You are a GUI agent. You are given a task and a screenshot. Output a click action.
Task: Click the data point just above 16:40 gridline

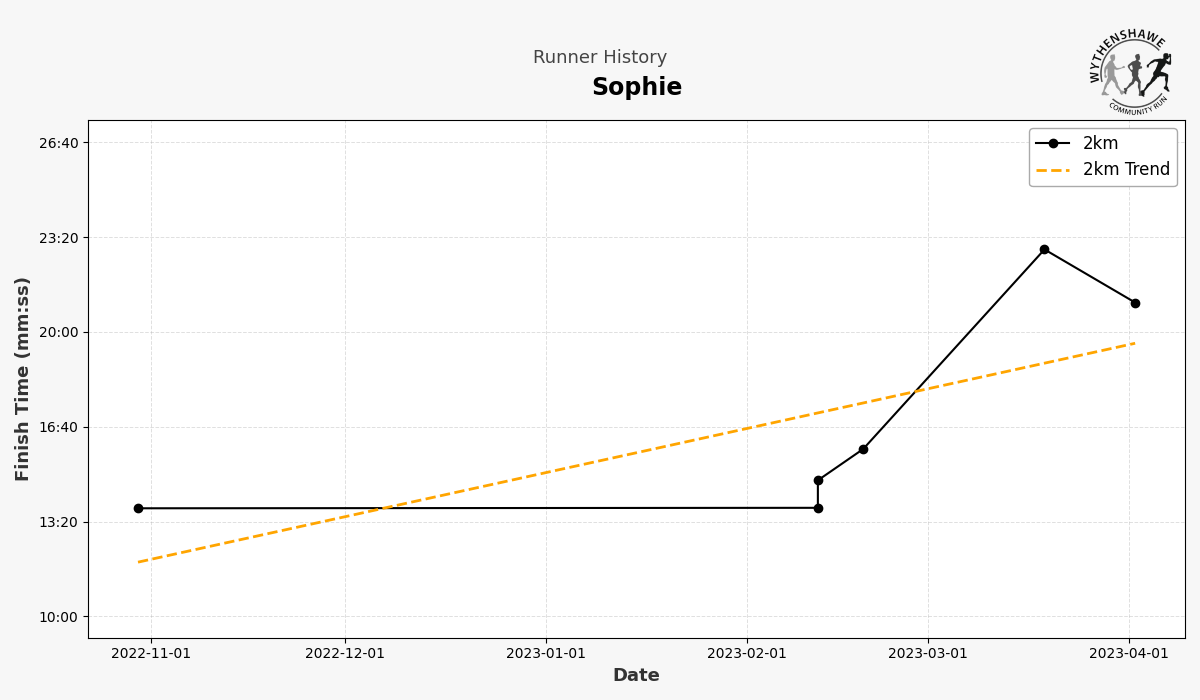coord(863,449)
